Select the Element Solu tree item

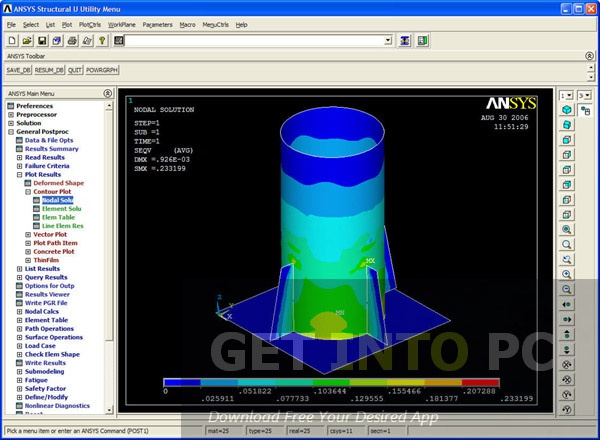pyautogui.click(x=62, y=209)
